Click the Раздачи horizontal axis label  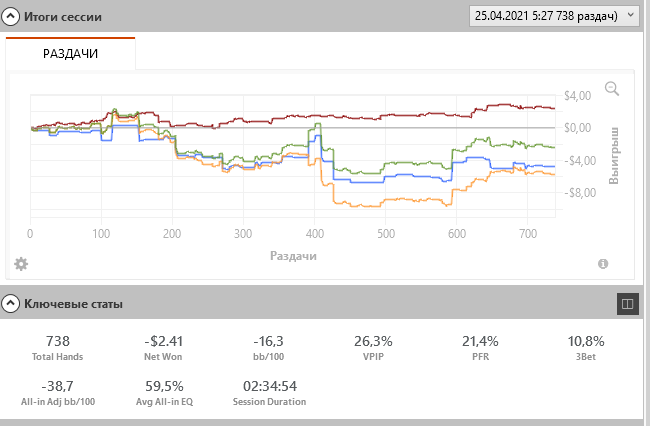[293, 256]
